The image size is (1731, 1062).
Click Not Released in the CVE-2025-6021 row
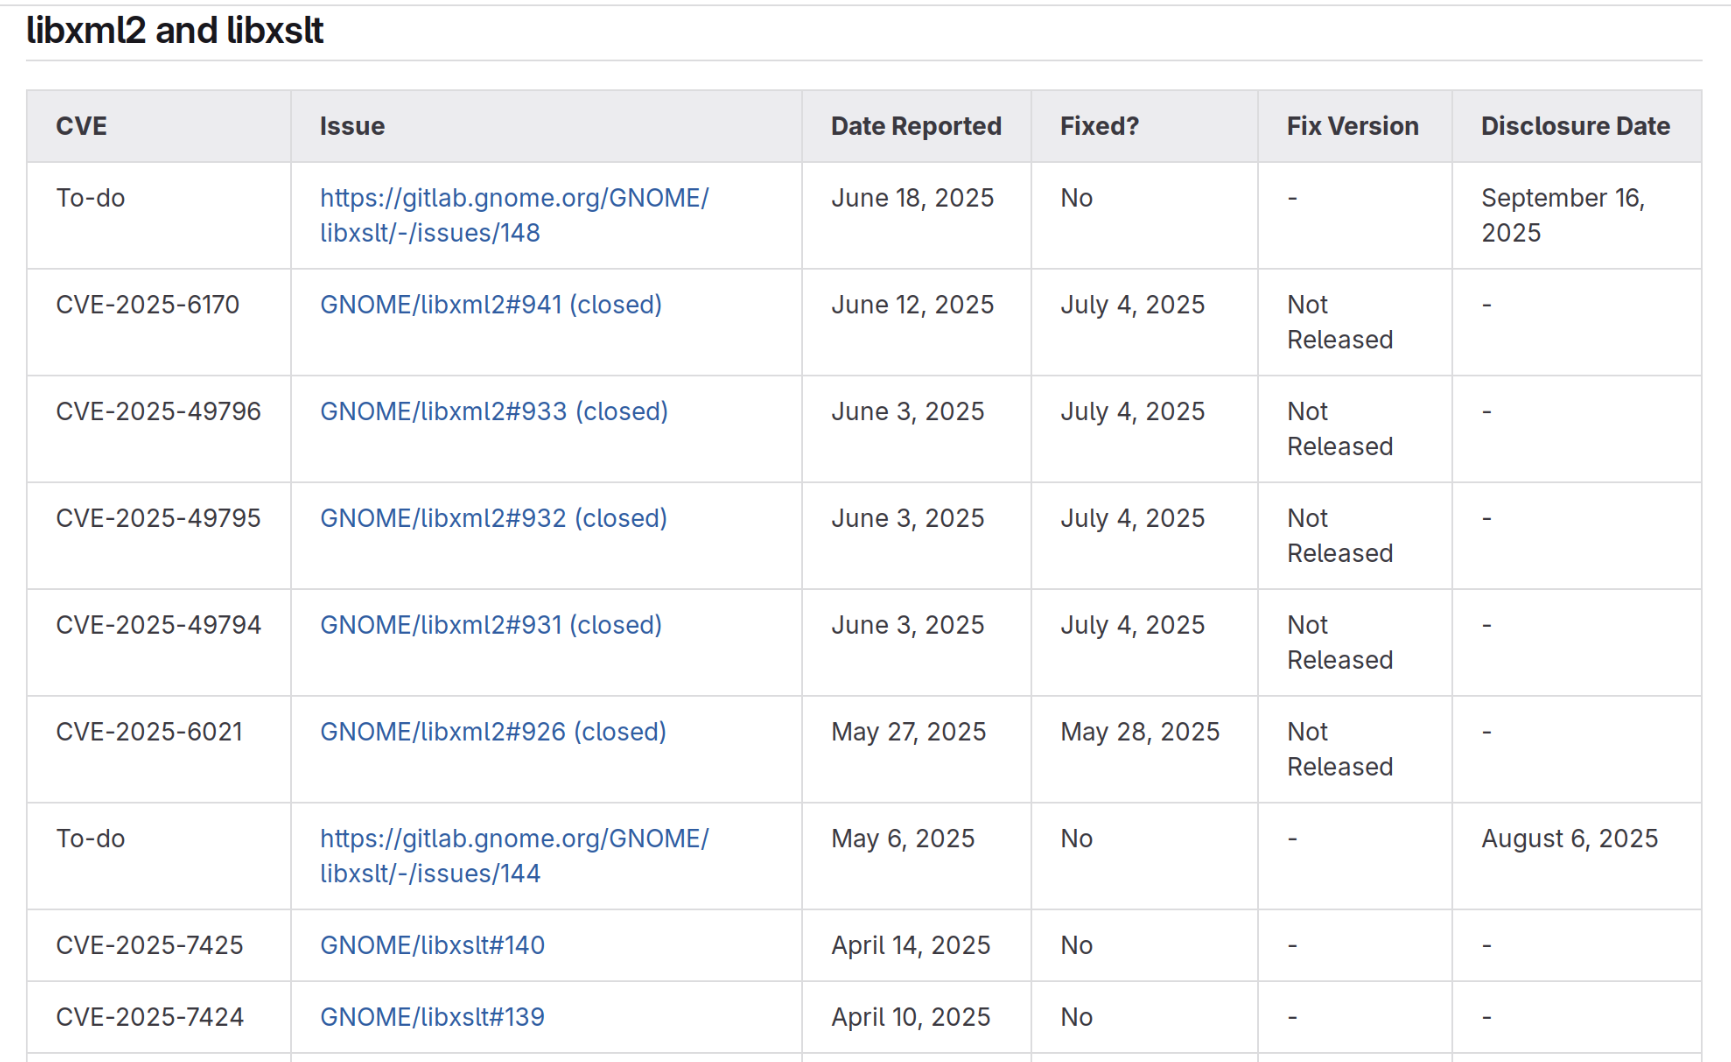click(x=1340, y=749)
